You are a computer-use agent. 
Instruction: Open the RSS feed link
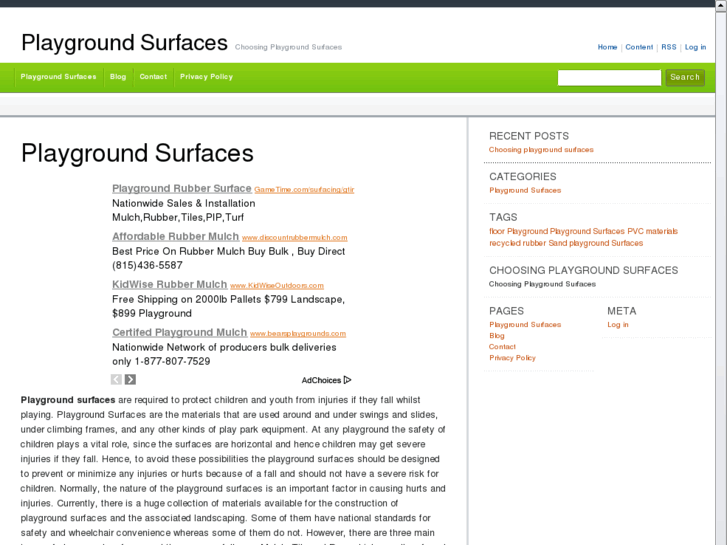669,47
